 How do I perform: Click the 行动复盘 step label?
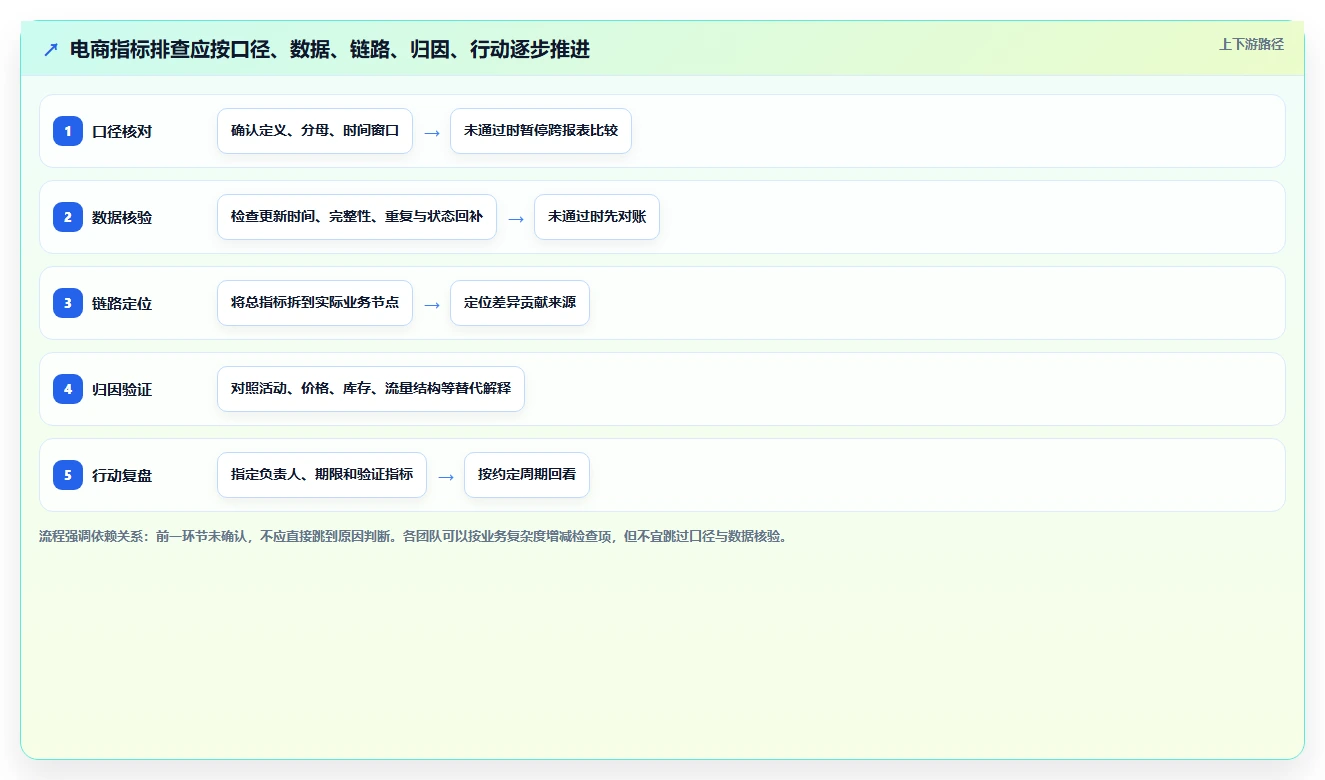coord(122,475)
